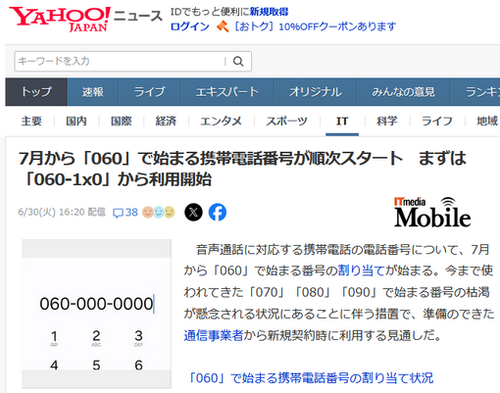Share article on X icon
The image size is (500, 393).
[x=194, y=212]
